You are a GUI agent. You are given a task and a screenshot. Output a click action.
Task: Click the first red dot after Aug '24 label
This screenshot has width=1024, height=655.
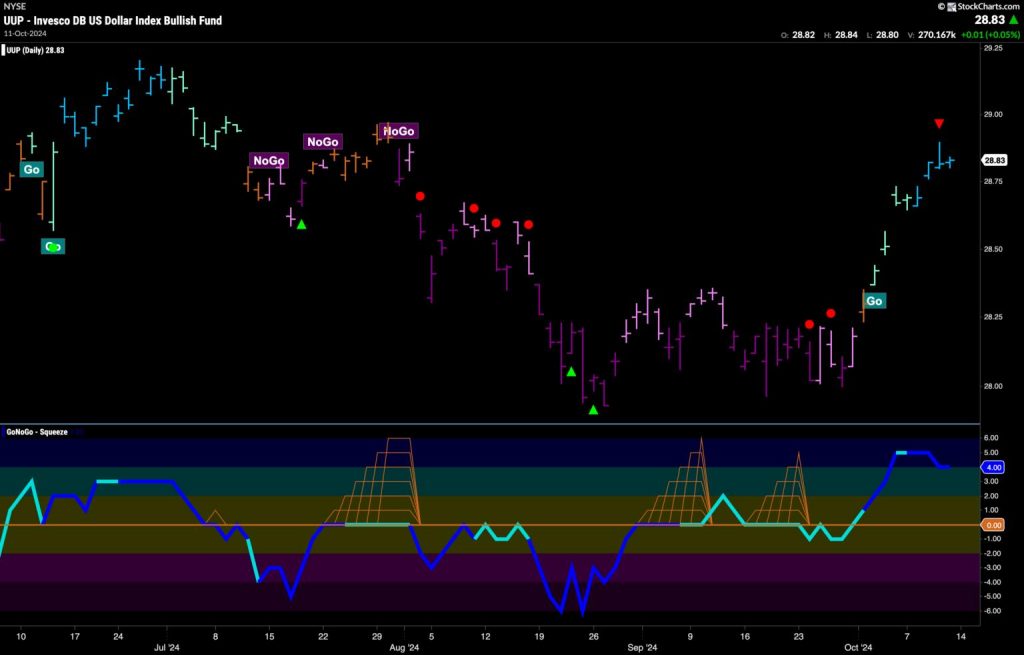pos(420,196)
